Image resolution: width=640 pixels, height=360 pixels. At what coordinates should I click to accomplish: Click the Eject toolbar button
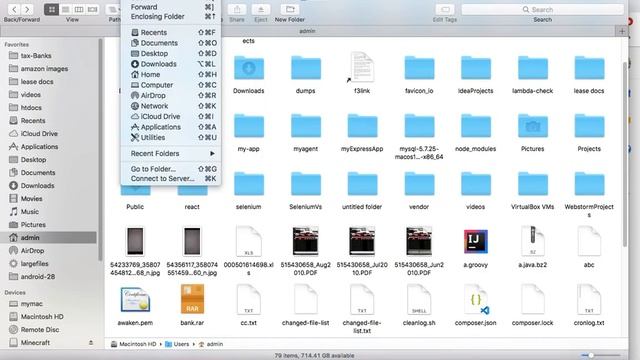click(x=260, y=9)
